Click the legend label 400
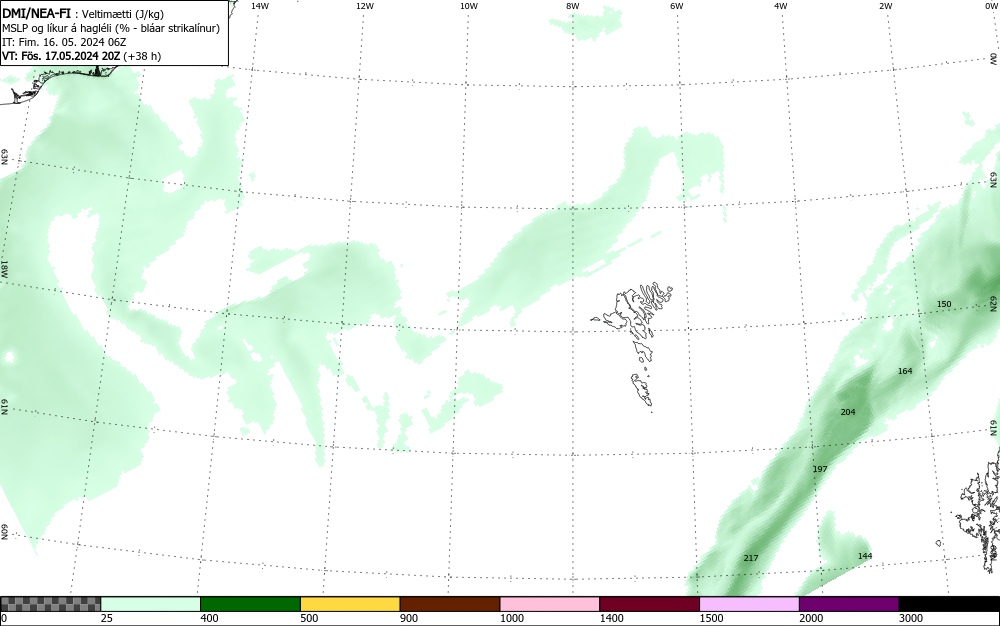The width and height of the screenshot is (1000, 626). (209, 618)
